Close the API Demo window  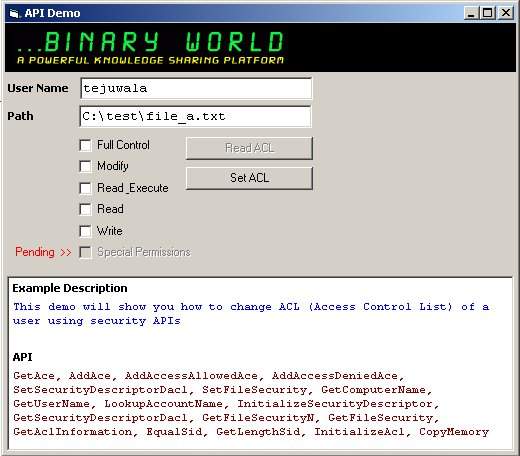click(506, 13)
